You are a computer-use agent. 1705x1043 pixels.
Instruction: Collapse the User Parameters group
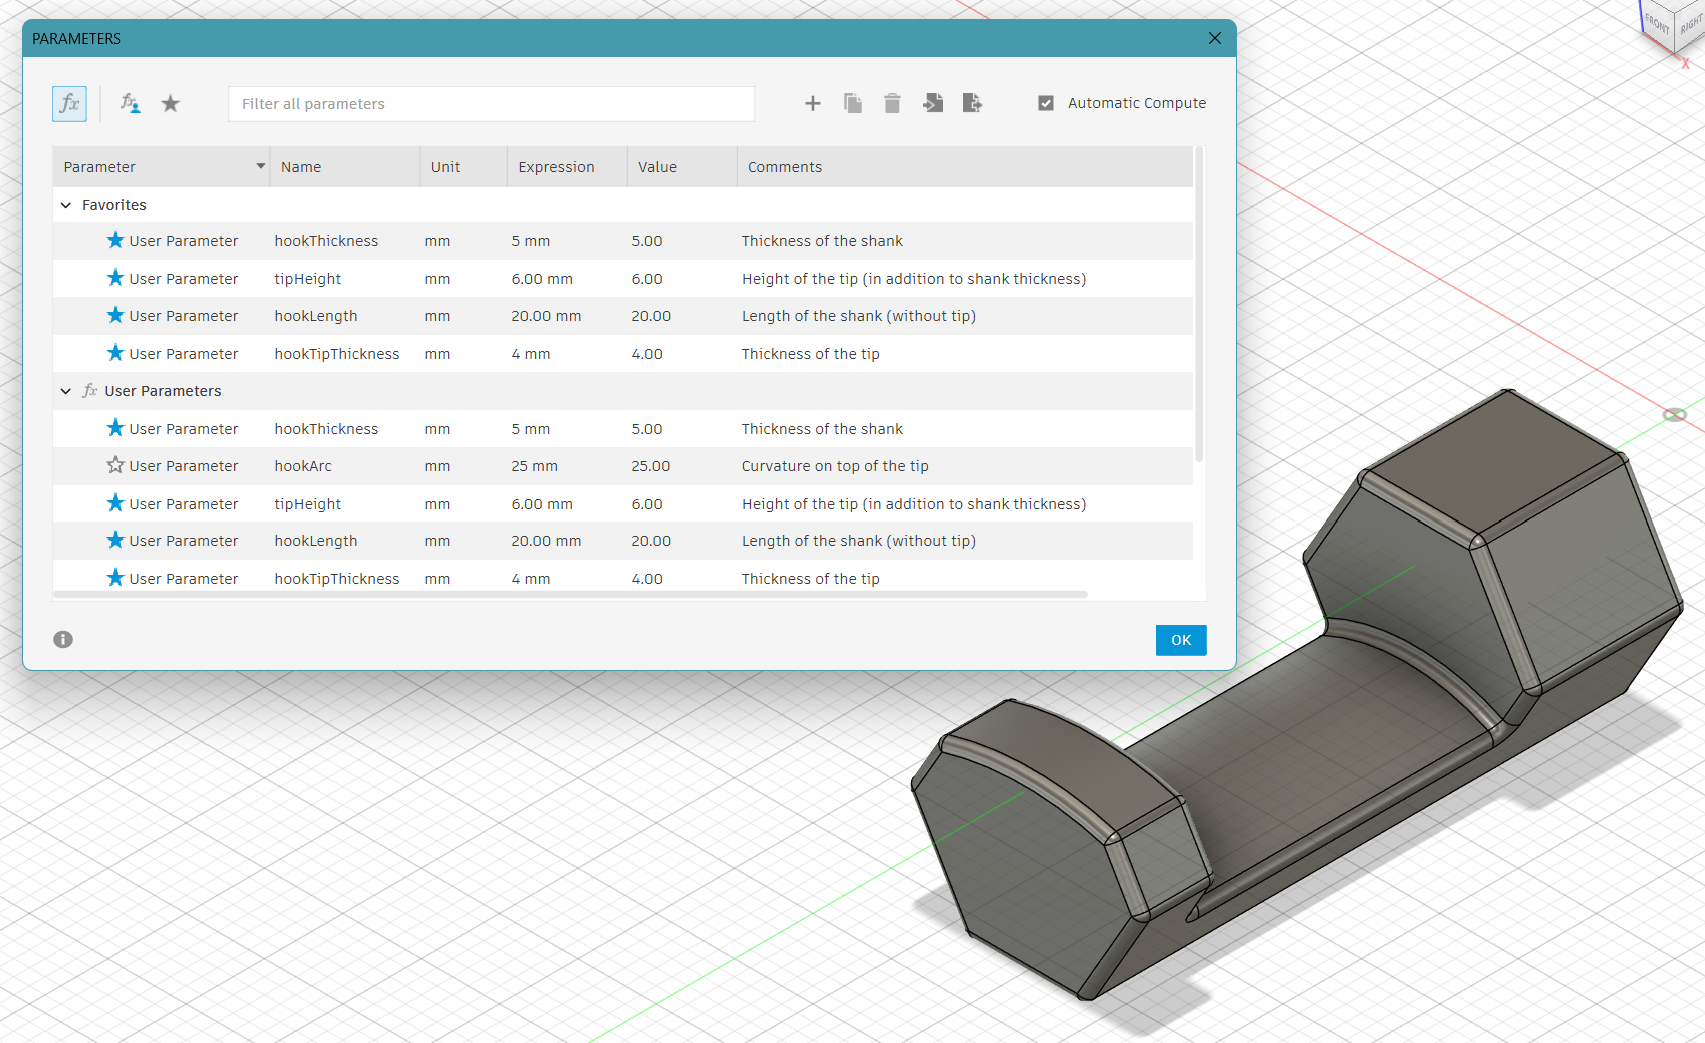(66, 391)
